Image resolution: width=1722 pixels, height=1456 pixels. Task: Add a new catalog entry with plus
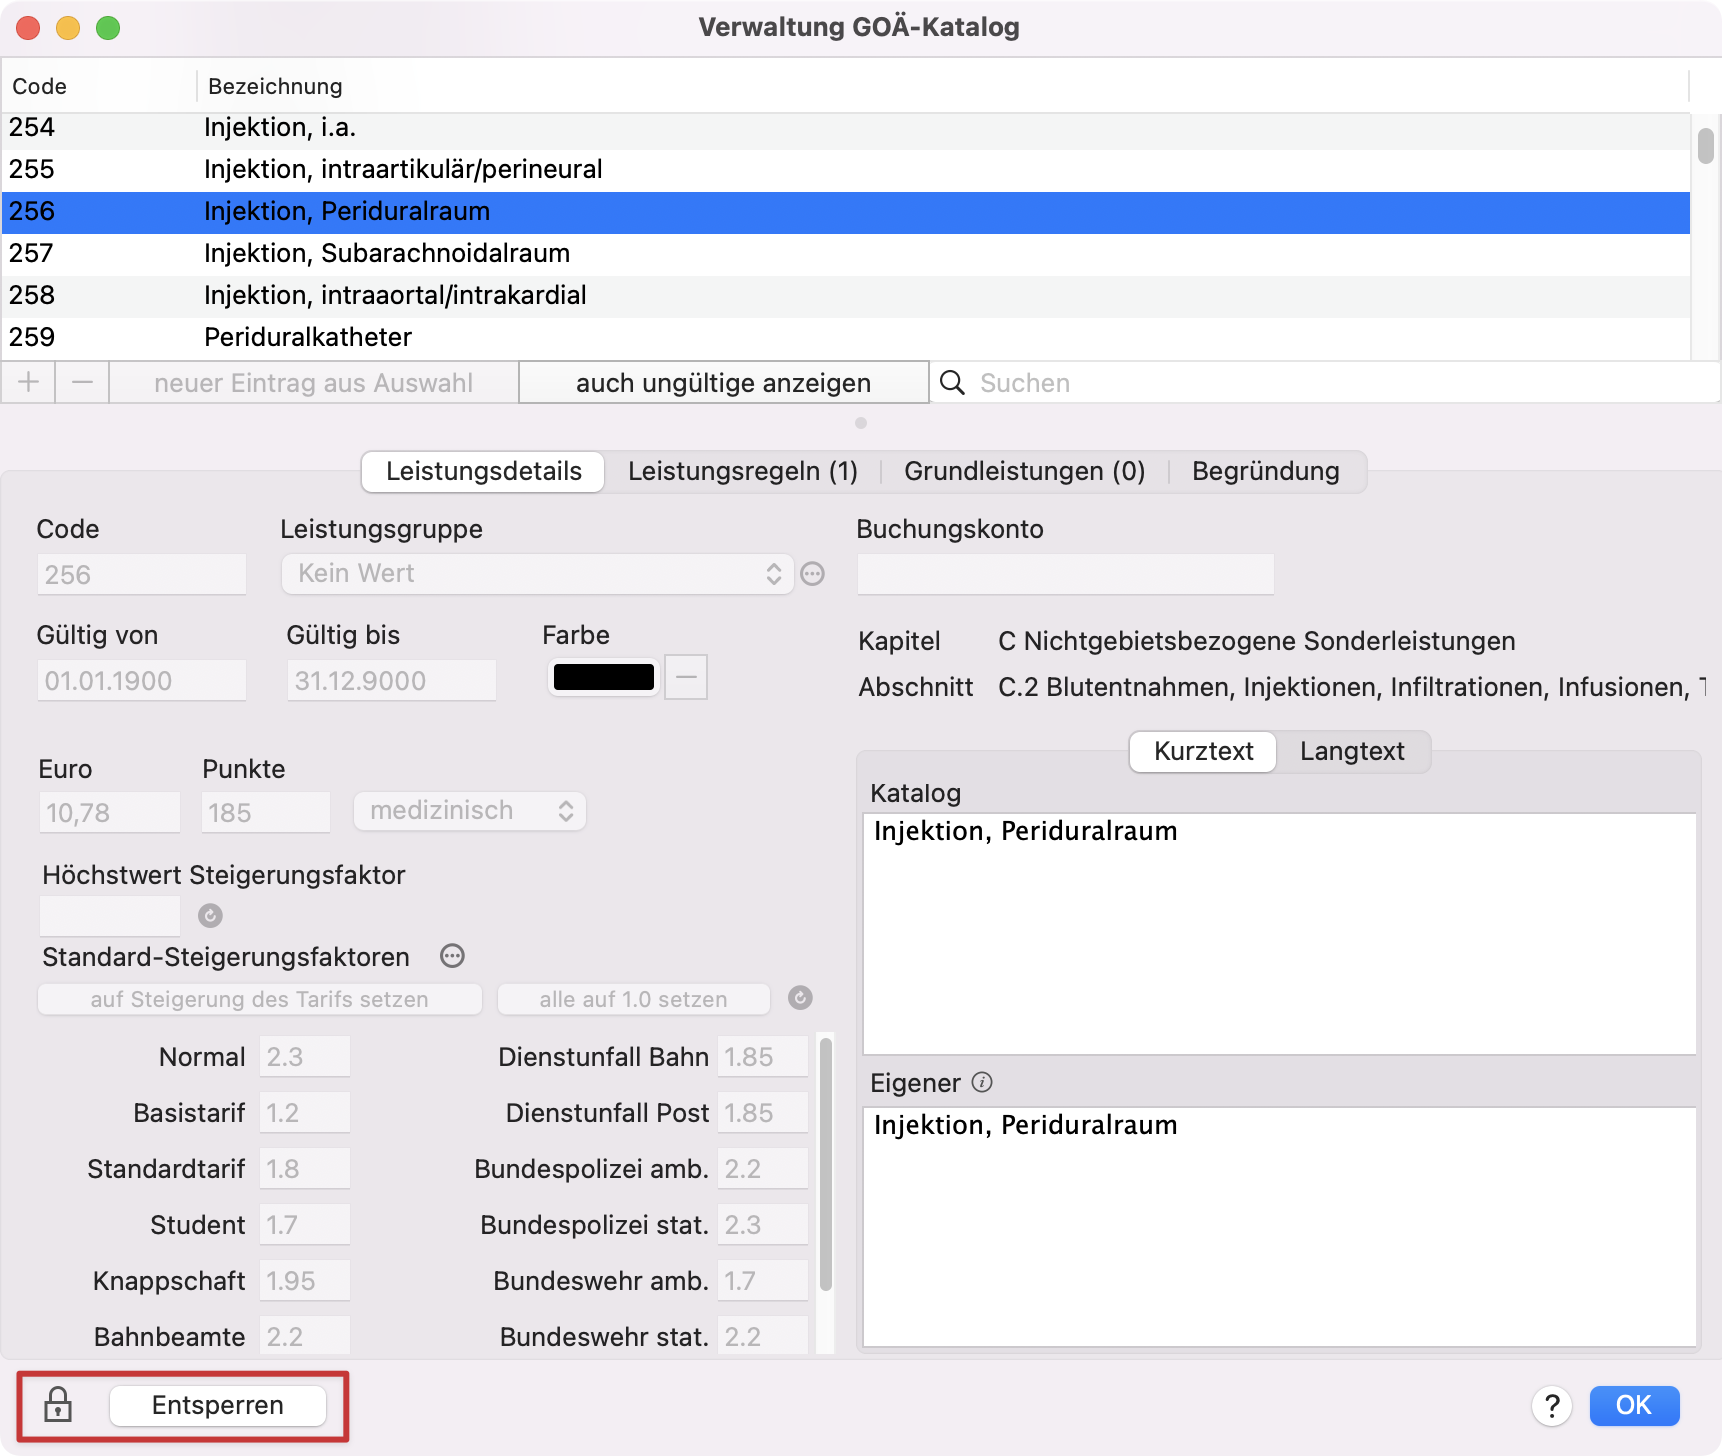click(28, 382)
